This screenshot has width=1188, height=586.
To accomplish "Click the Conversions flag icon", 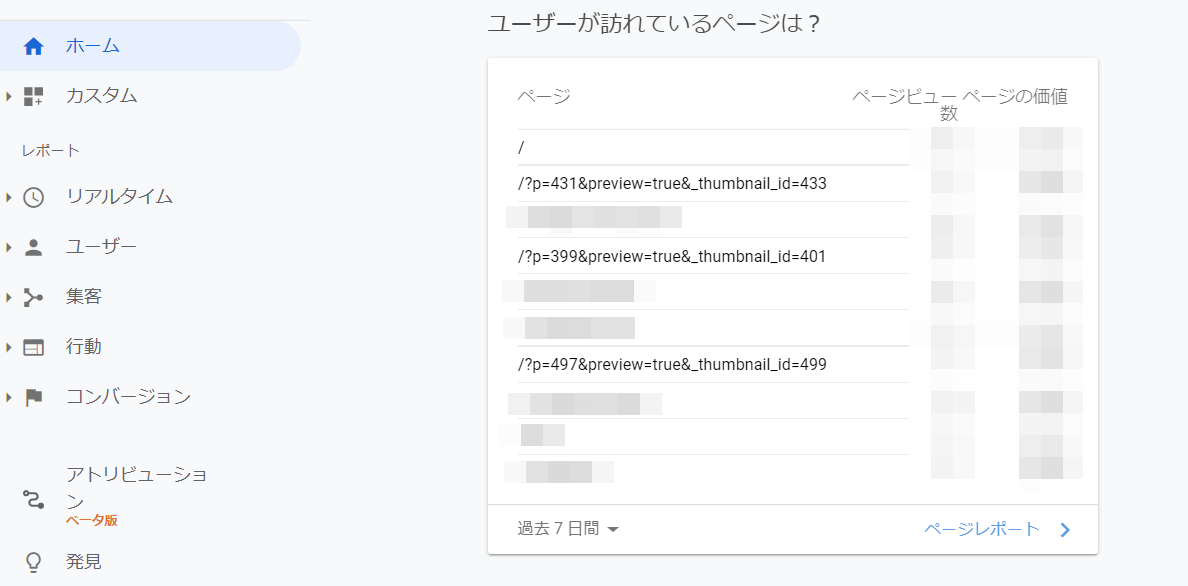I will click(34, 397).
